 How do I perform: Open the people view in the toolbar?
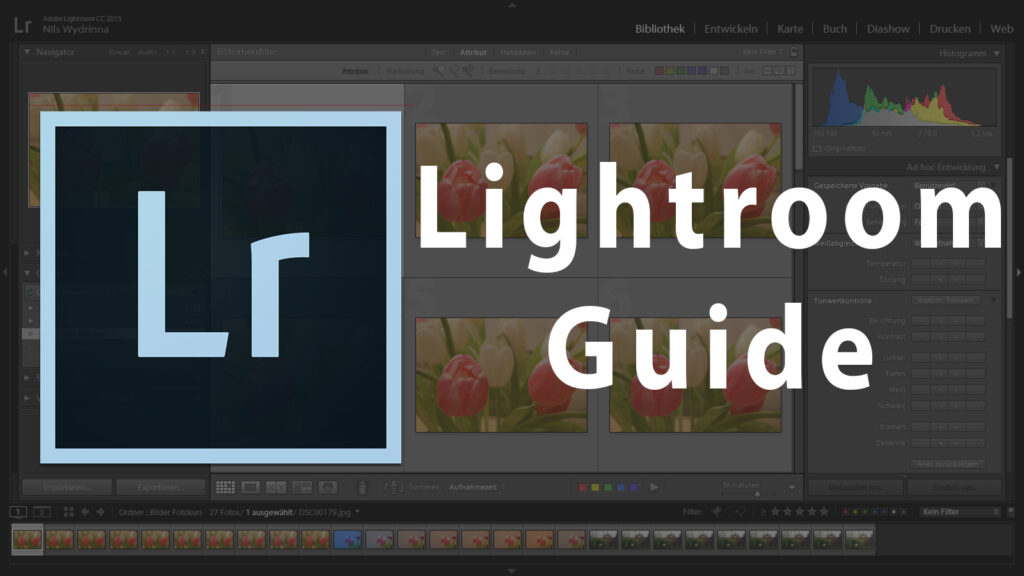coord(328,487)
